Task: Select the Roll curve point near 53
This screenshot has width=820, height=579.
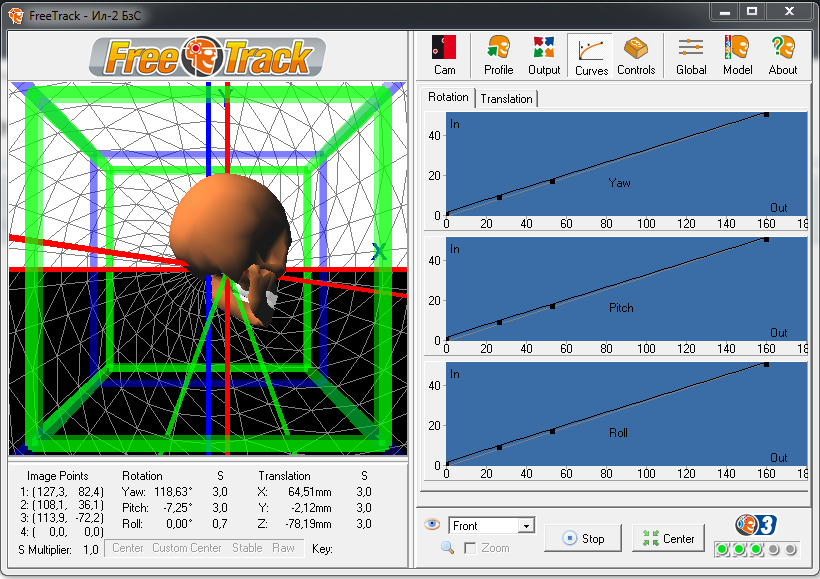Action: point(552,431)
